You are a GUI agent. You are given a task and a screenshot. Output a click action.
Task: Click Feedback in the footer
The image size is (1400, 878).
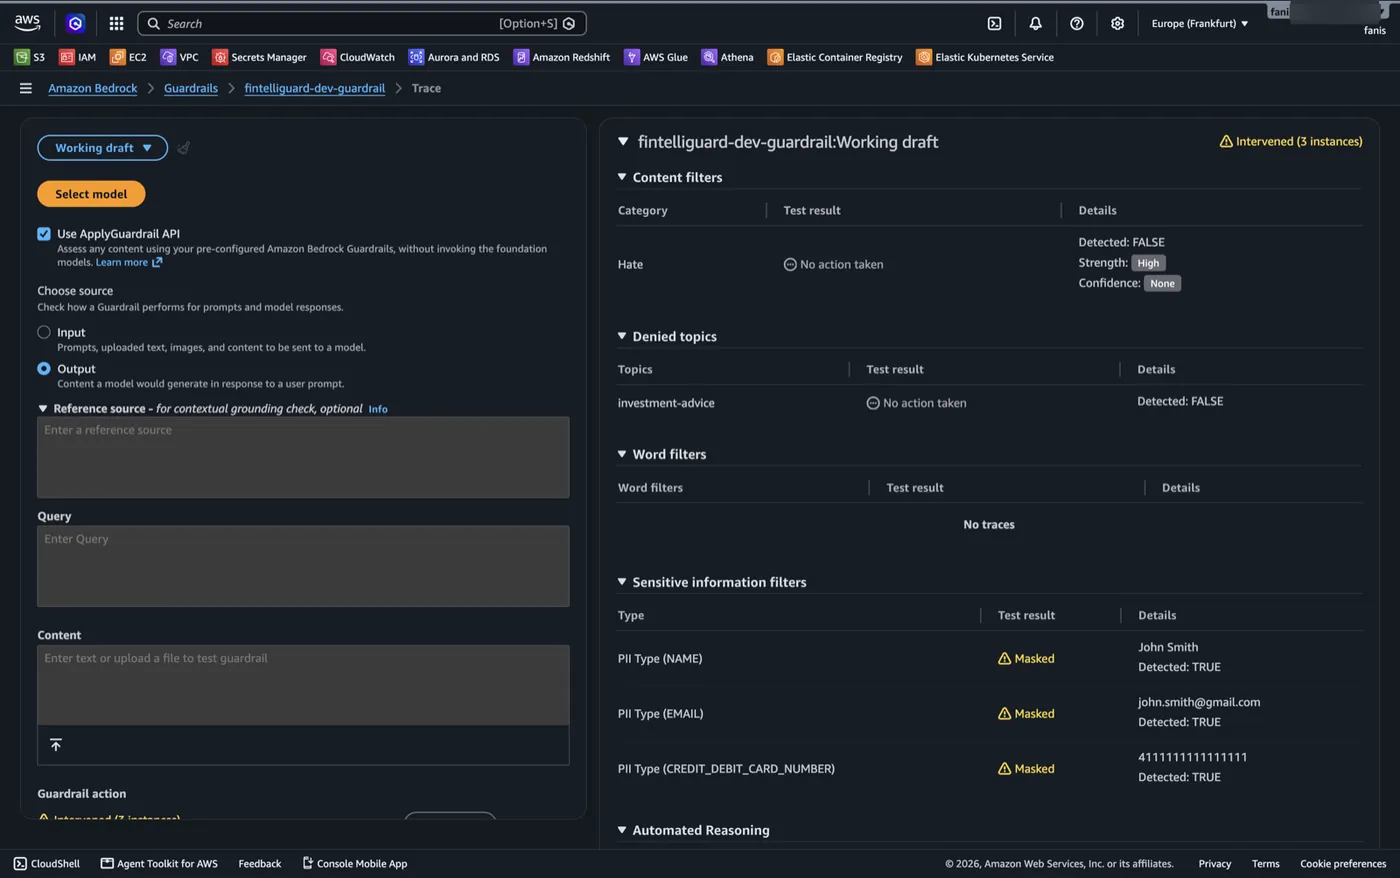click(x=260, y=863)
